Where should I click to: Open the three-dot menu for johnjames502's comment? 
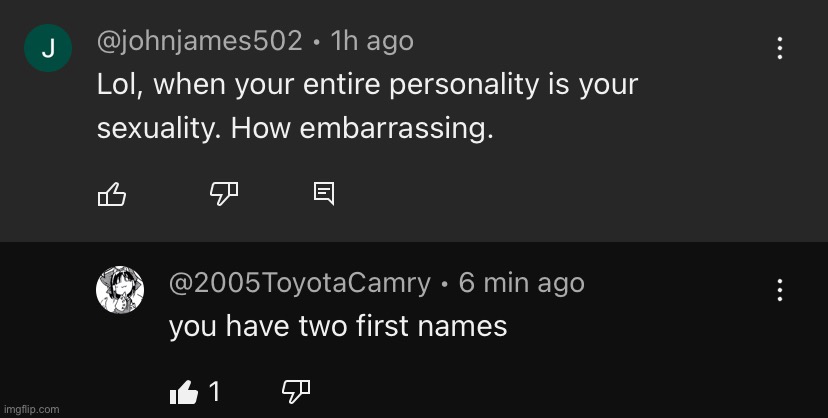(779, 47)
